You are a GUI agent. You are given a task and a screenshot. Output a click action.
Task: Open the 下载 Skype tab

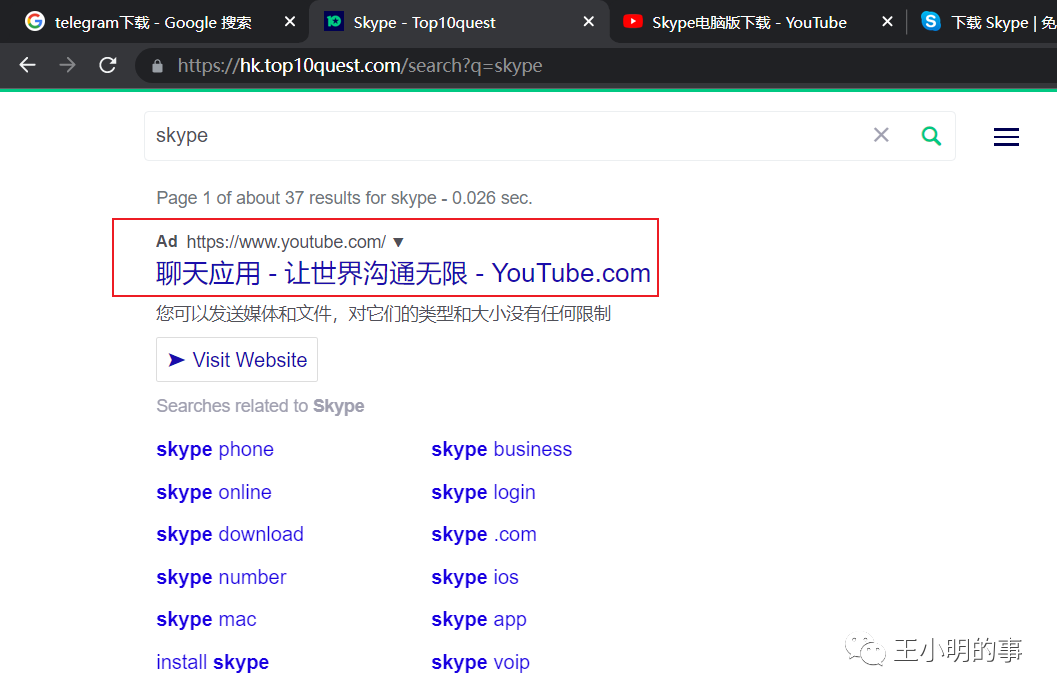(x=988, y=22)
